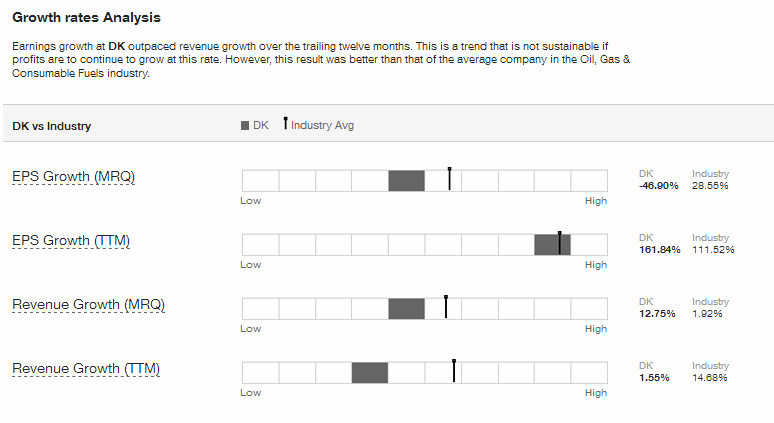The image size is (774, 423).
Task: Select the DK value 12.75%
Action: (x=657, y=314)
